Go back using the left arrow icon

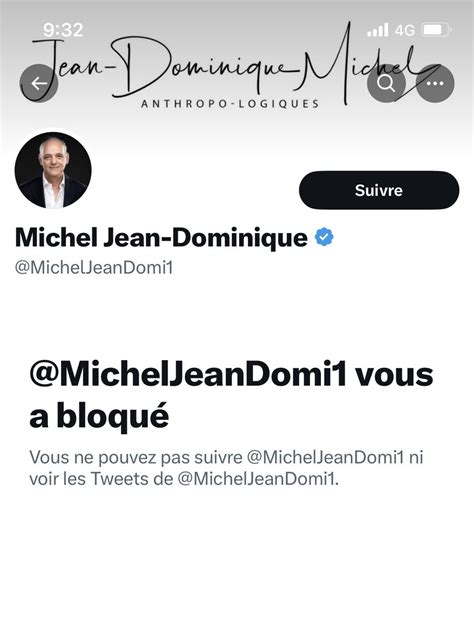pyautogui.click(x=39, y=83)
